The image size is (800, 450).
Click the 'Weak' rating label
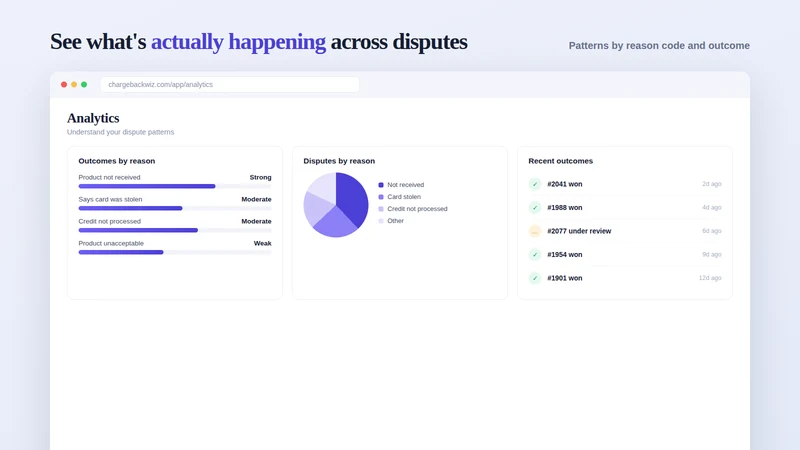[x=262, y=243]
